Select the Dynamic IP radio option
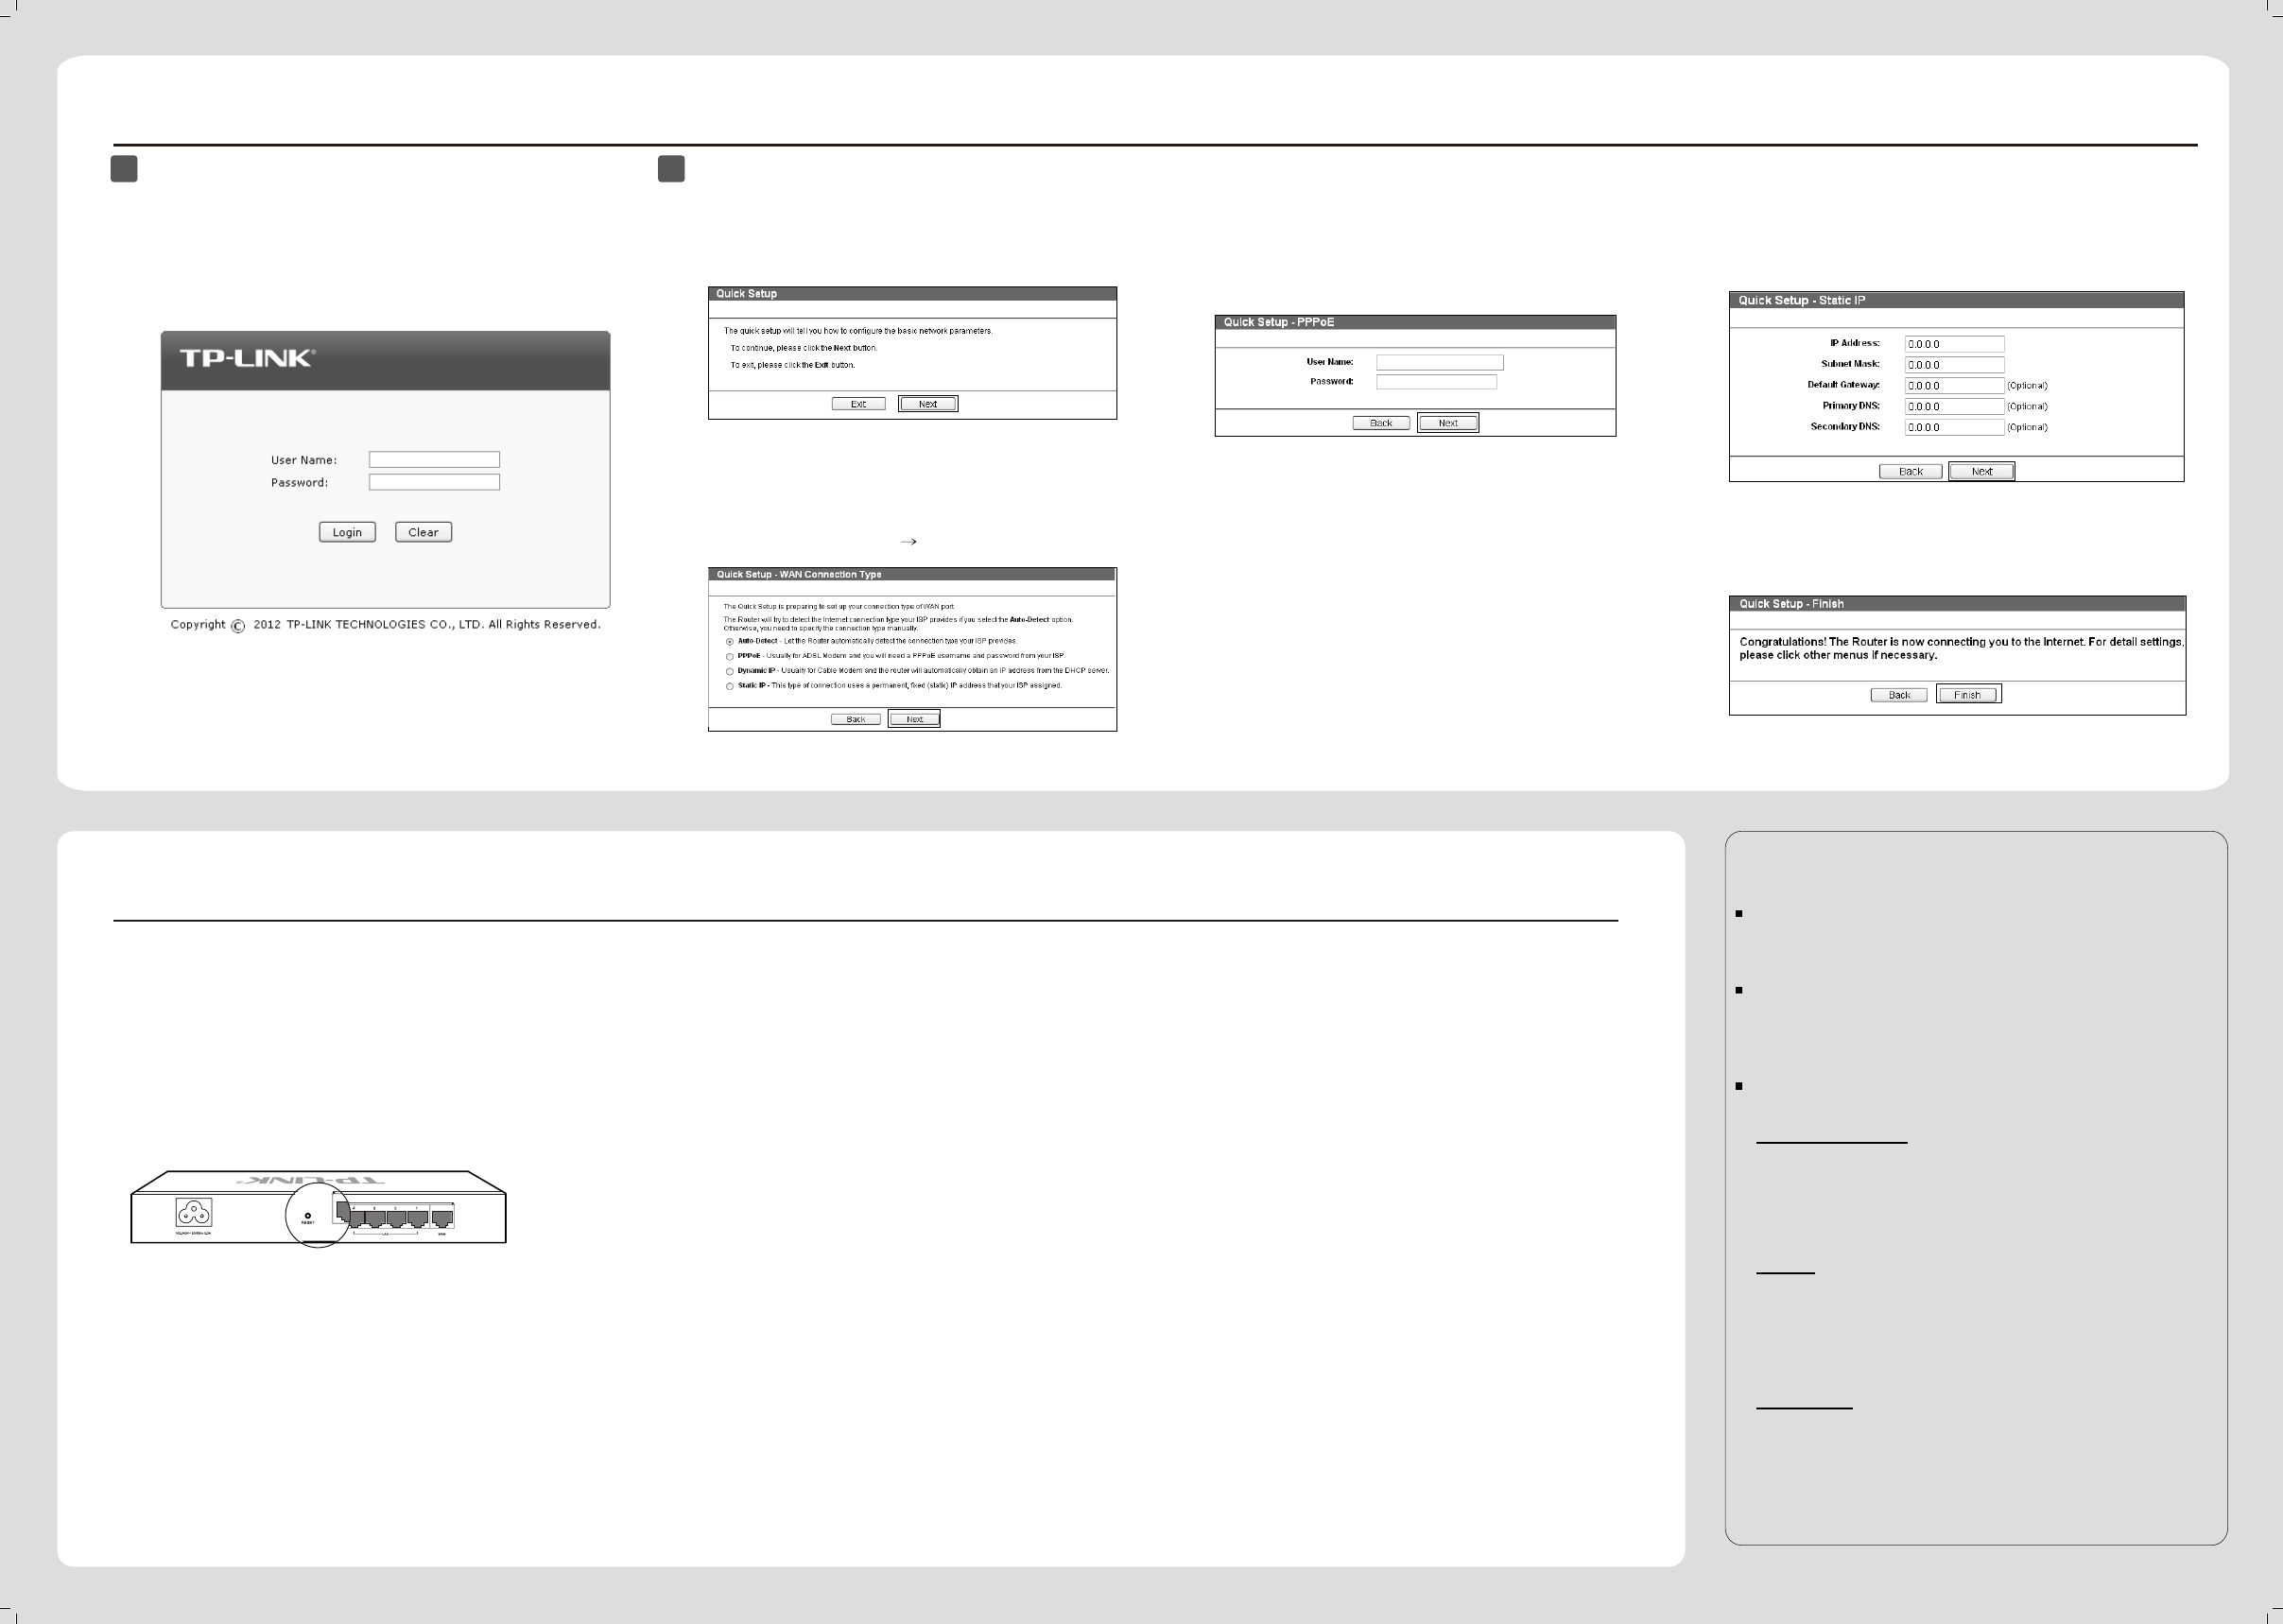Viewport: 2283px width, 1624px height. (x=730, y=671)
